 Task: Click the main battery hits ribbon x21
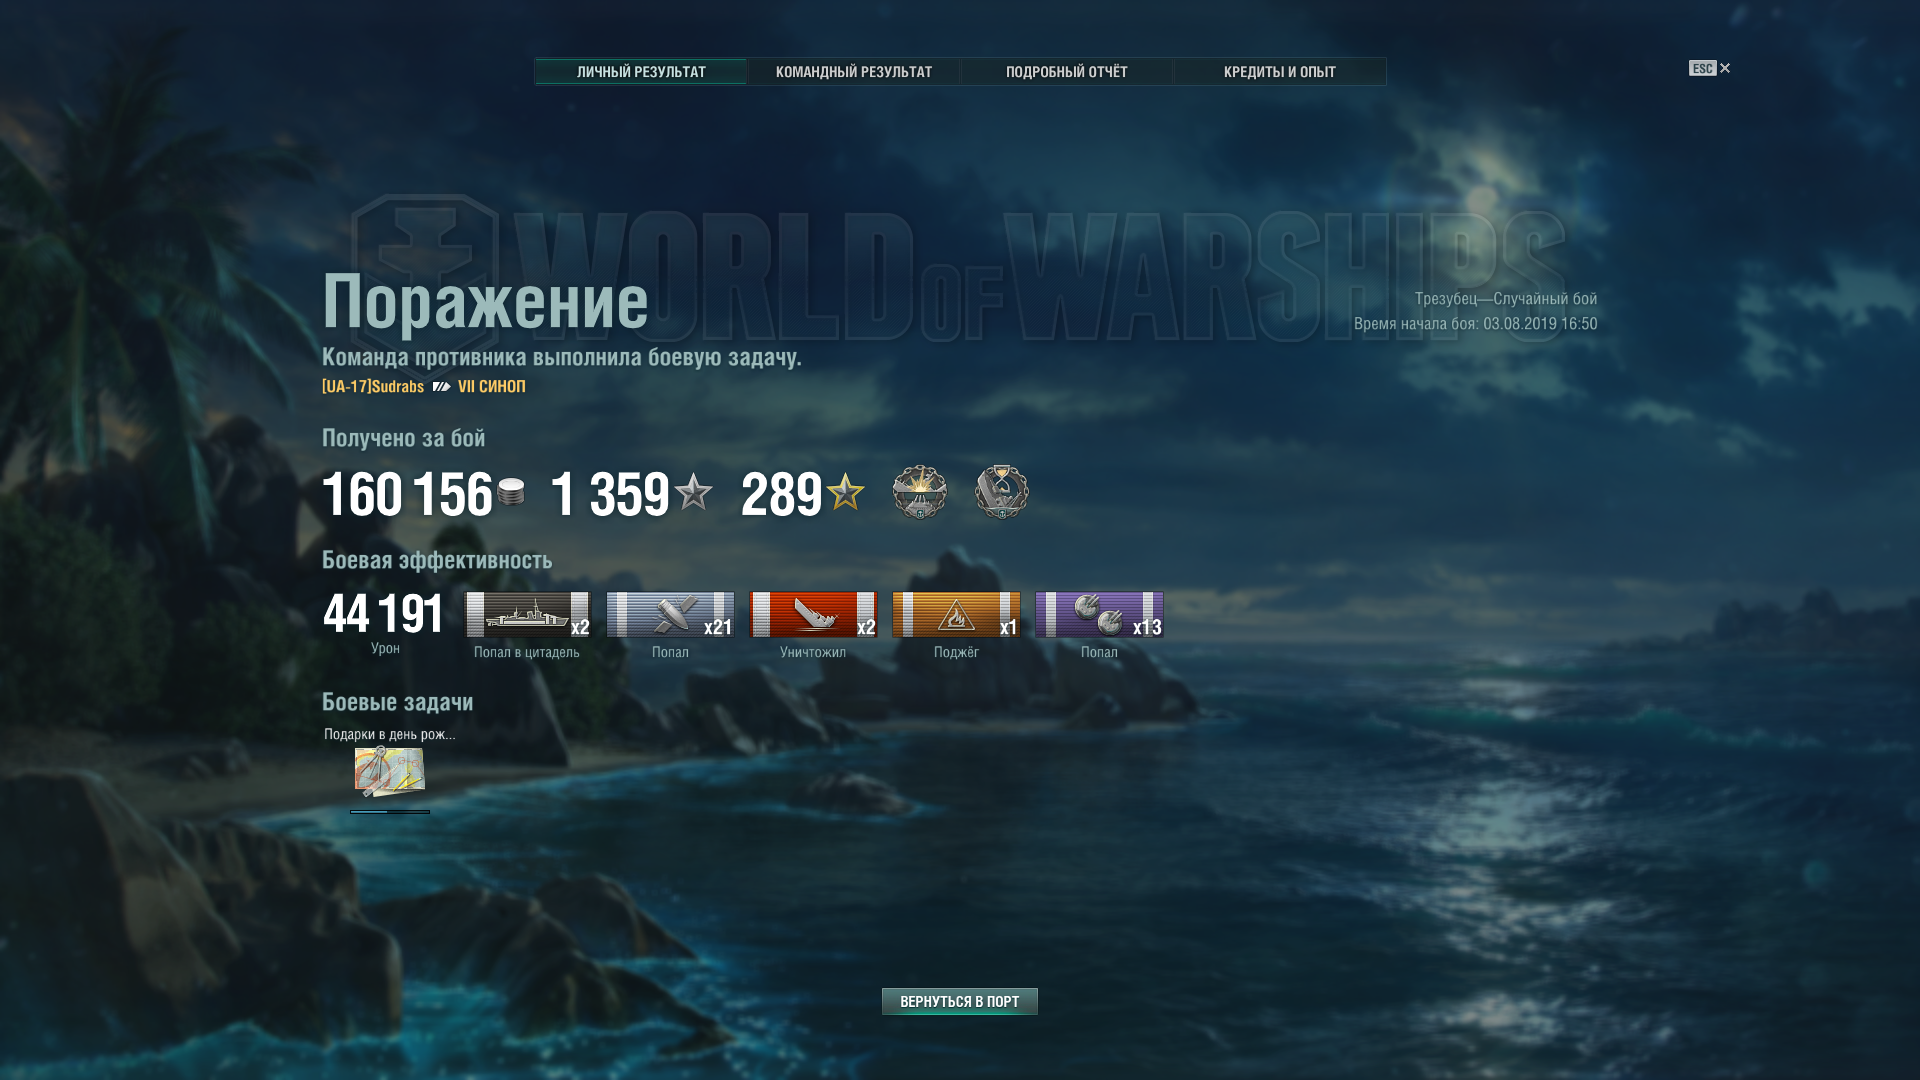pos(670,614)
